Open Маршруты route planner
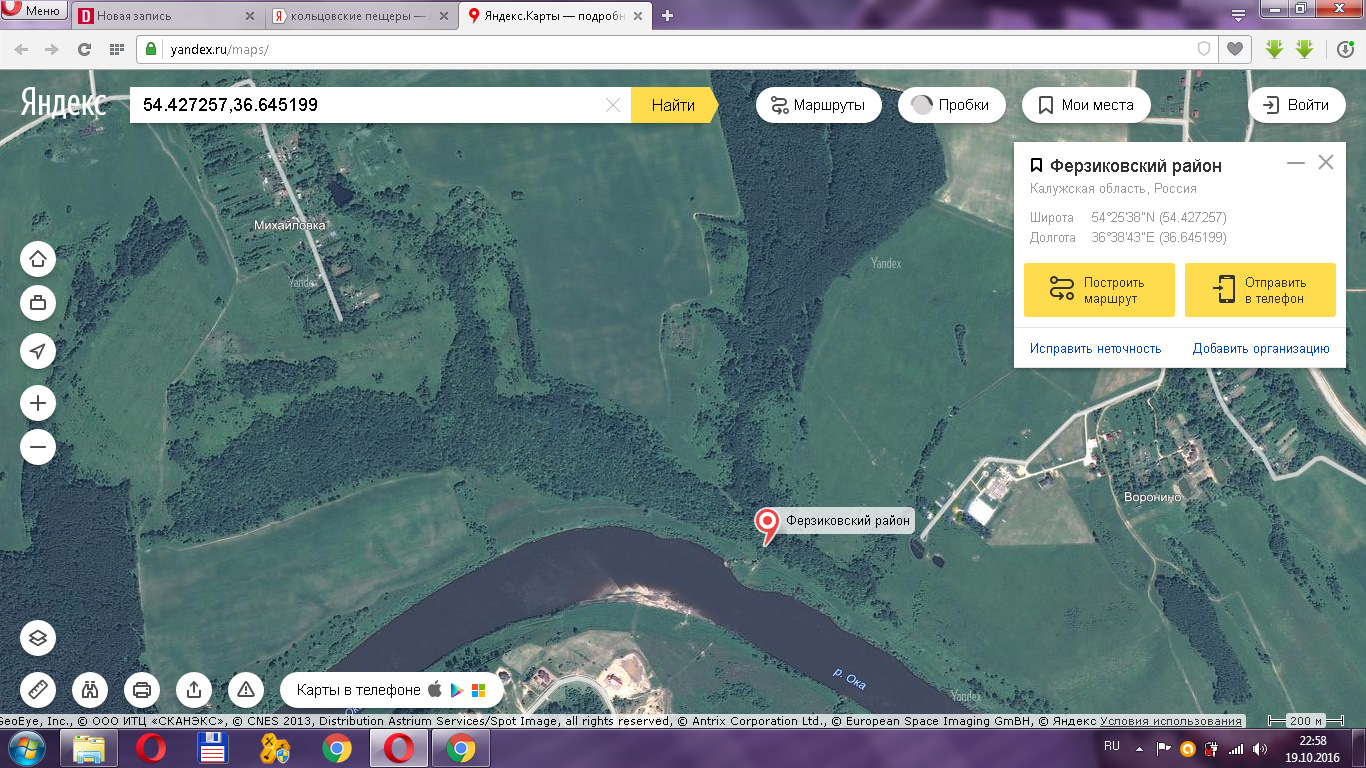 coord(818,105)
